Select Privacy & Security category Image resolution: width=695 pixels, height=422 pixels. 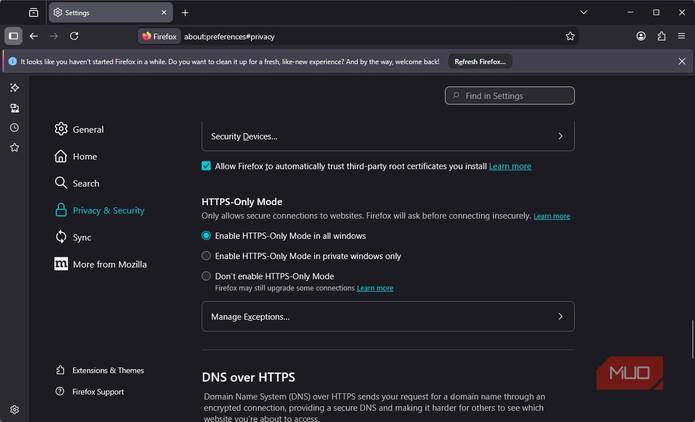pyautogui.click(x=100, y=210)
